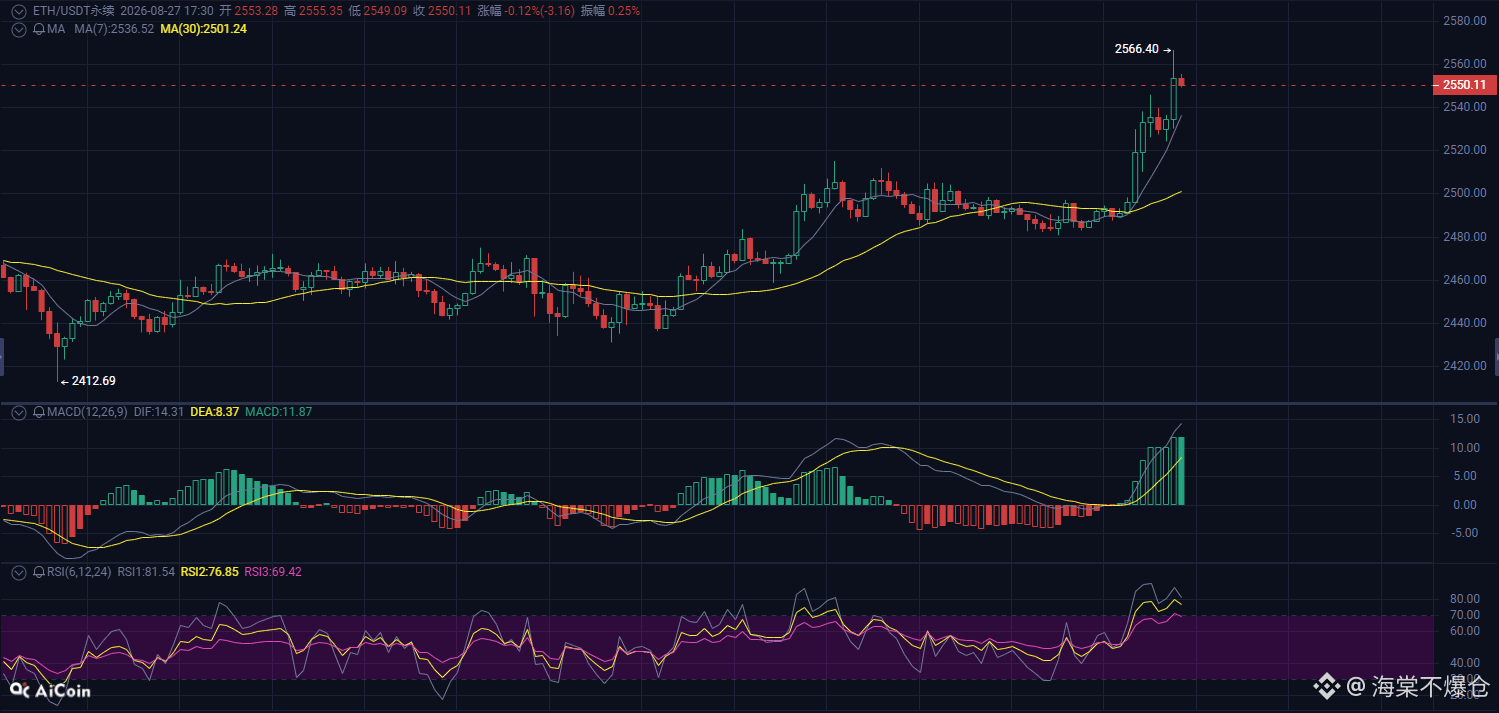Click the 2500.00 price axis label
Screen dimensions: 1499x713
tap(1464, 193)
